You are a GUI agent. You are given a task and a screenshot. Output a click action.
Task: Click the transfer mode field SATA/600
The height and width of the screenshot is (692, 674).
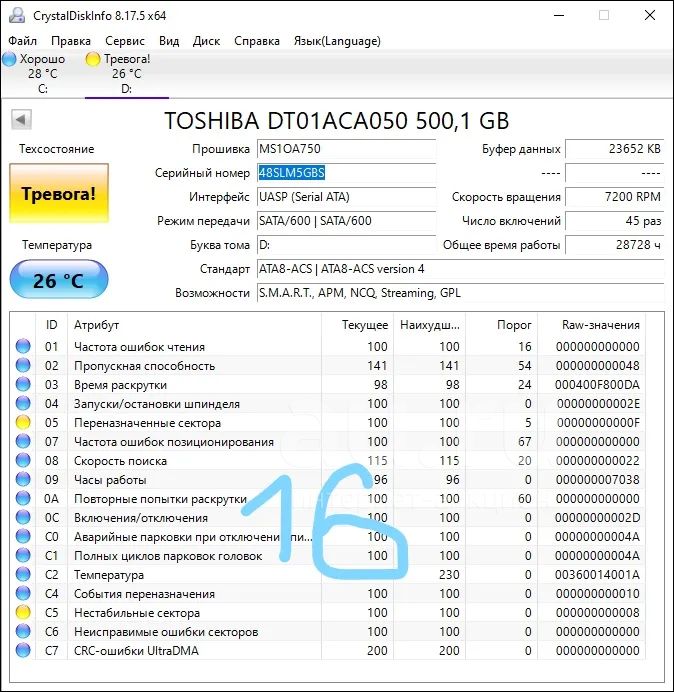click(x=346, y=220)
